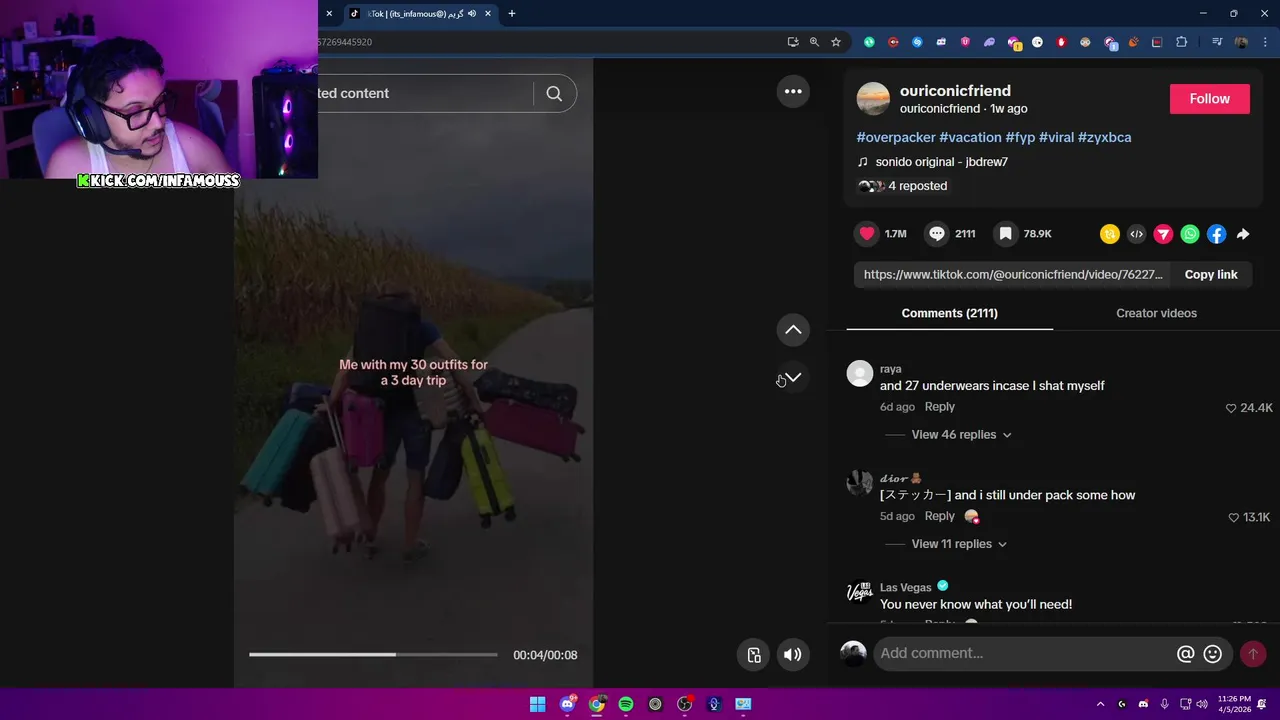Open emoji picker in comment box
Image resolution: width=1280 pixels, height=720 pixels.
point(1213,654)
